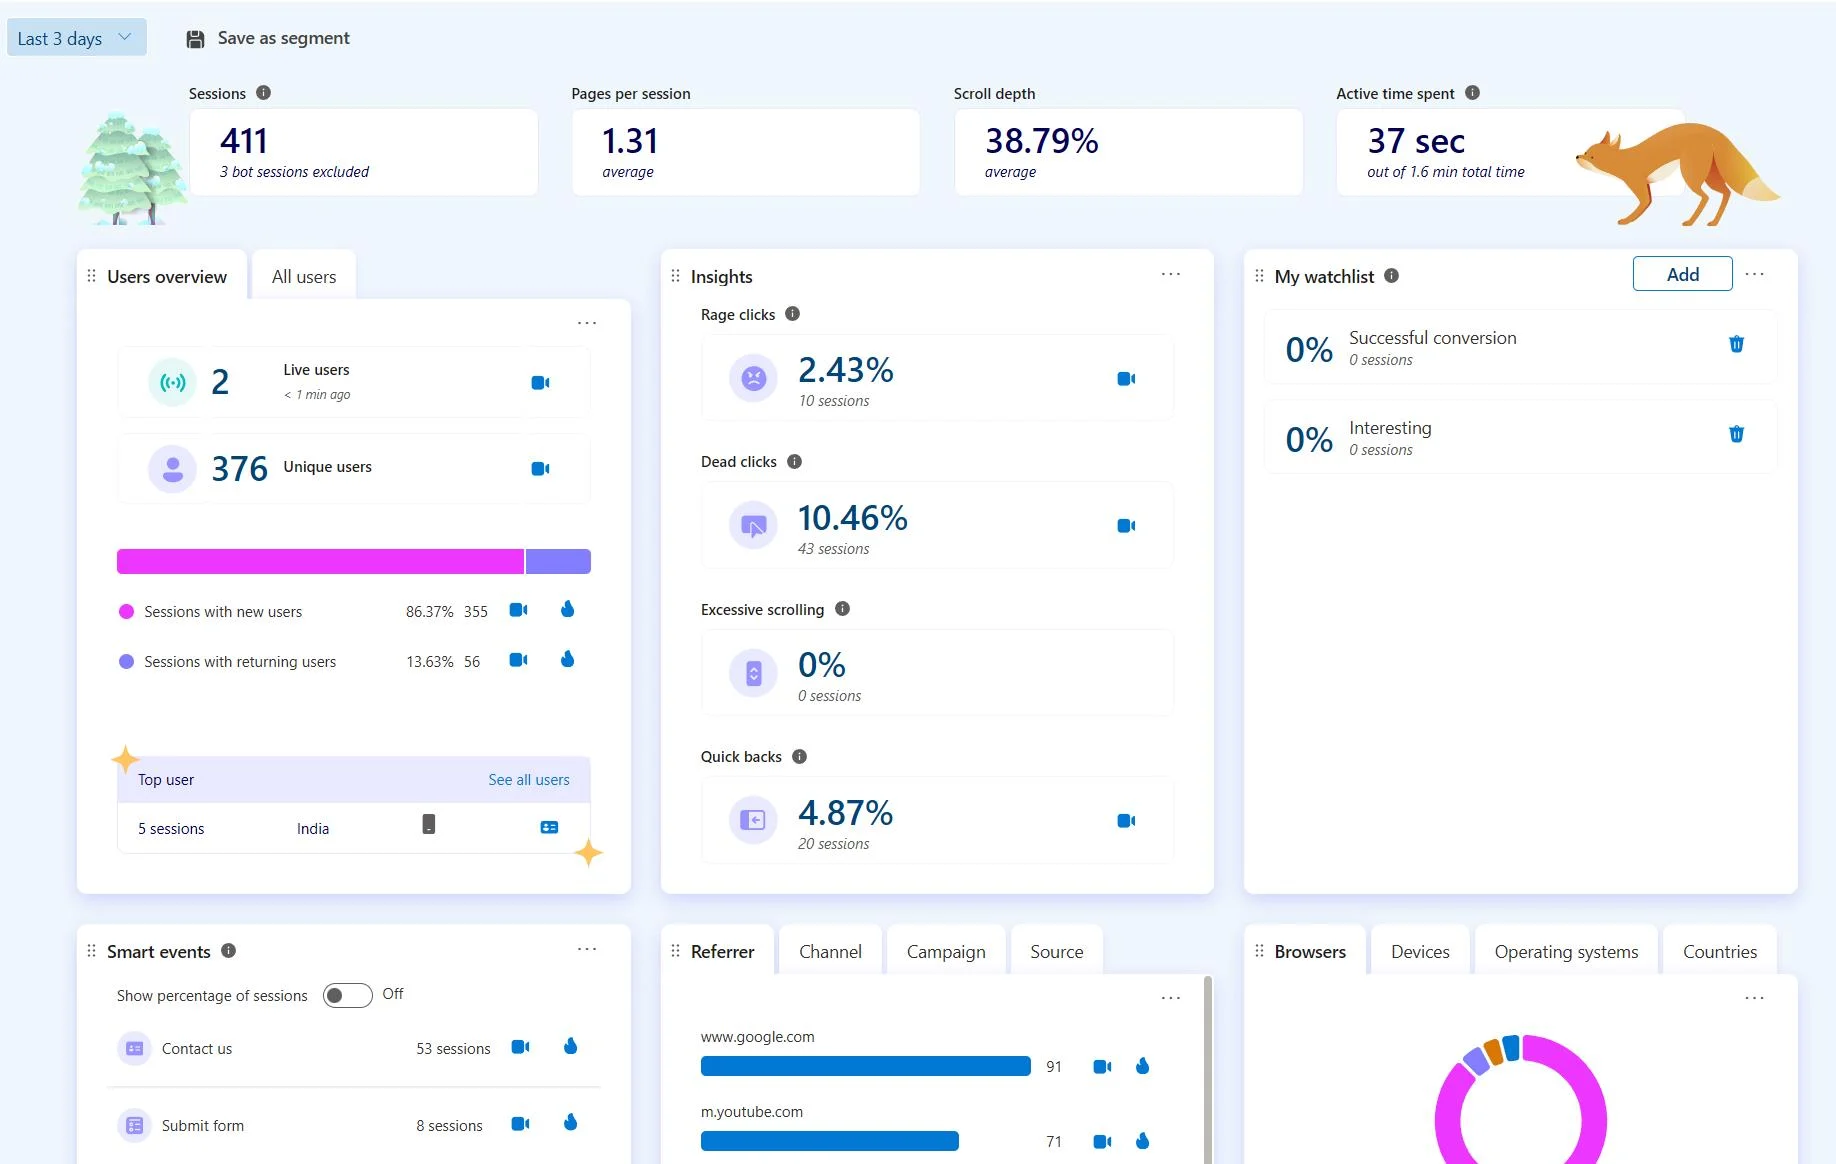1836x1164 pixels.
Task: Open the Last 3 days date filter
Action: [76, 38]
